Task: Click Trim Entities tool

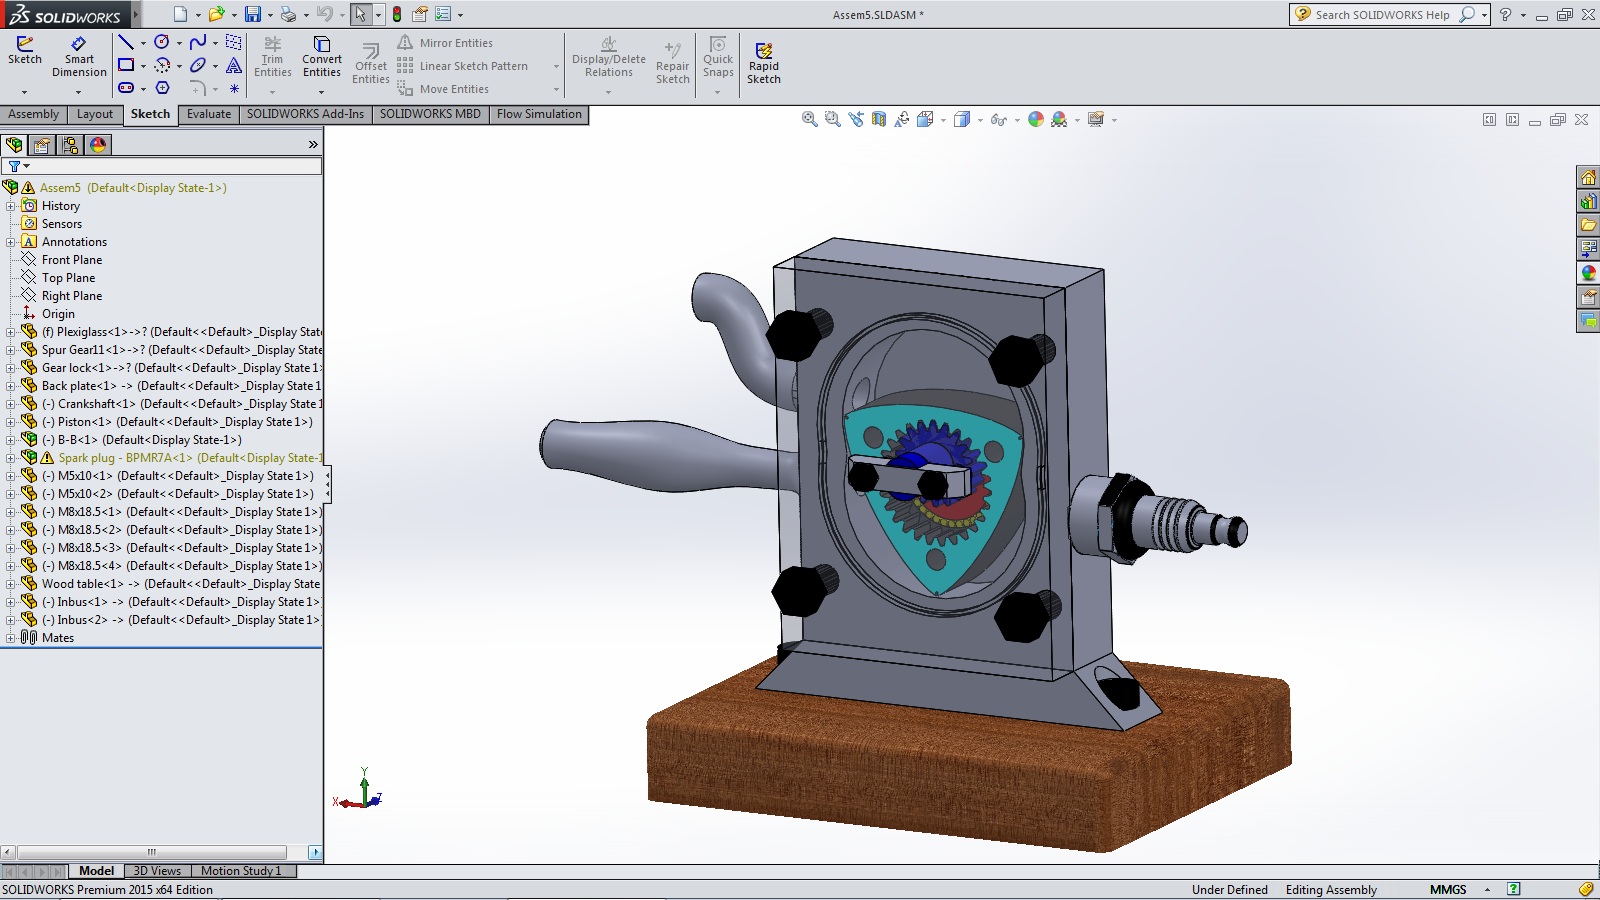Action: (x=273, y=58)
